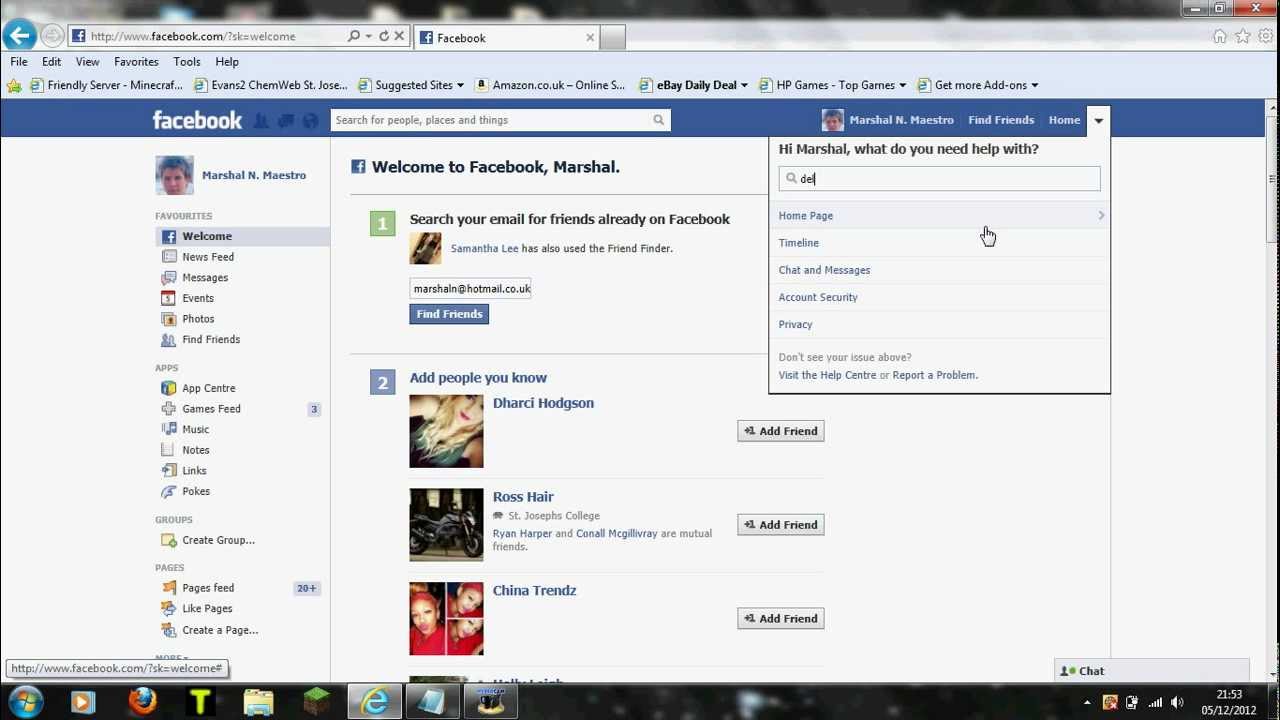Open Dharci Hodgson profile thumbnail
Viewport: 1280px width, 720px height.
[446, 431]
